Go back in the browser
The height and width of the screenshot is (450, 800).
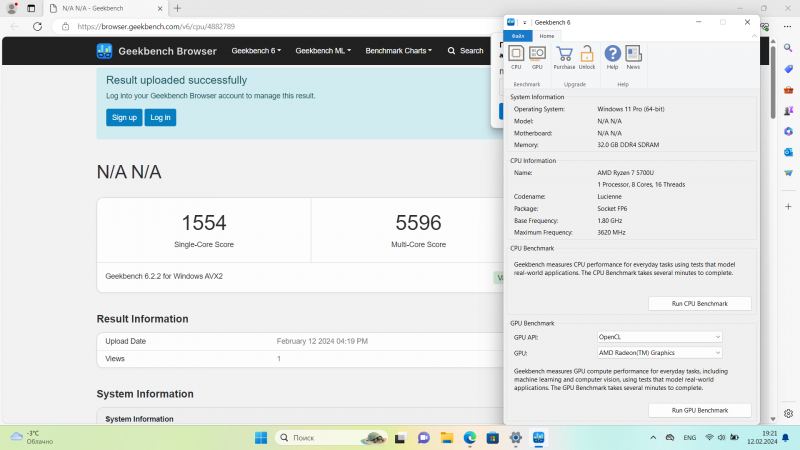tap(14, 27)
